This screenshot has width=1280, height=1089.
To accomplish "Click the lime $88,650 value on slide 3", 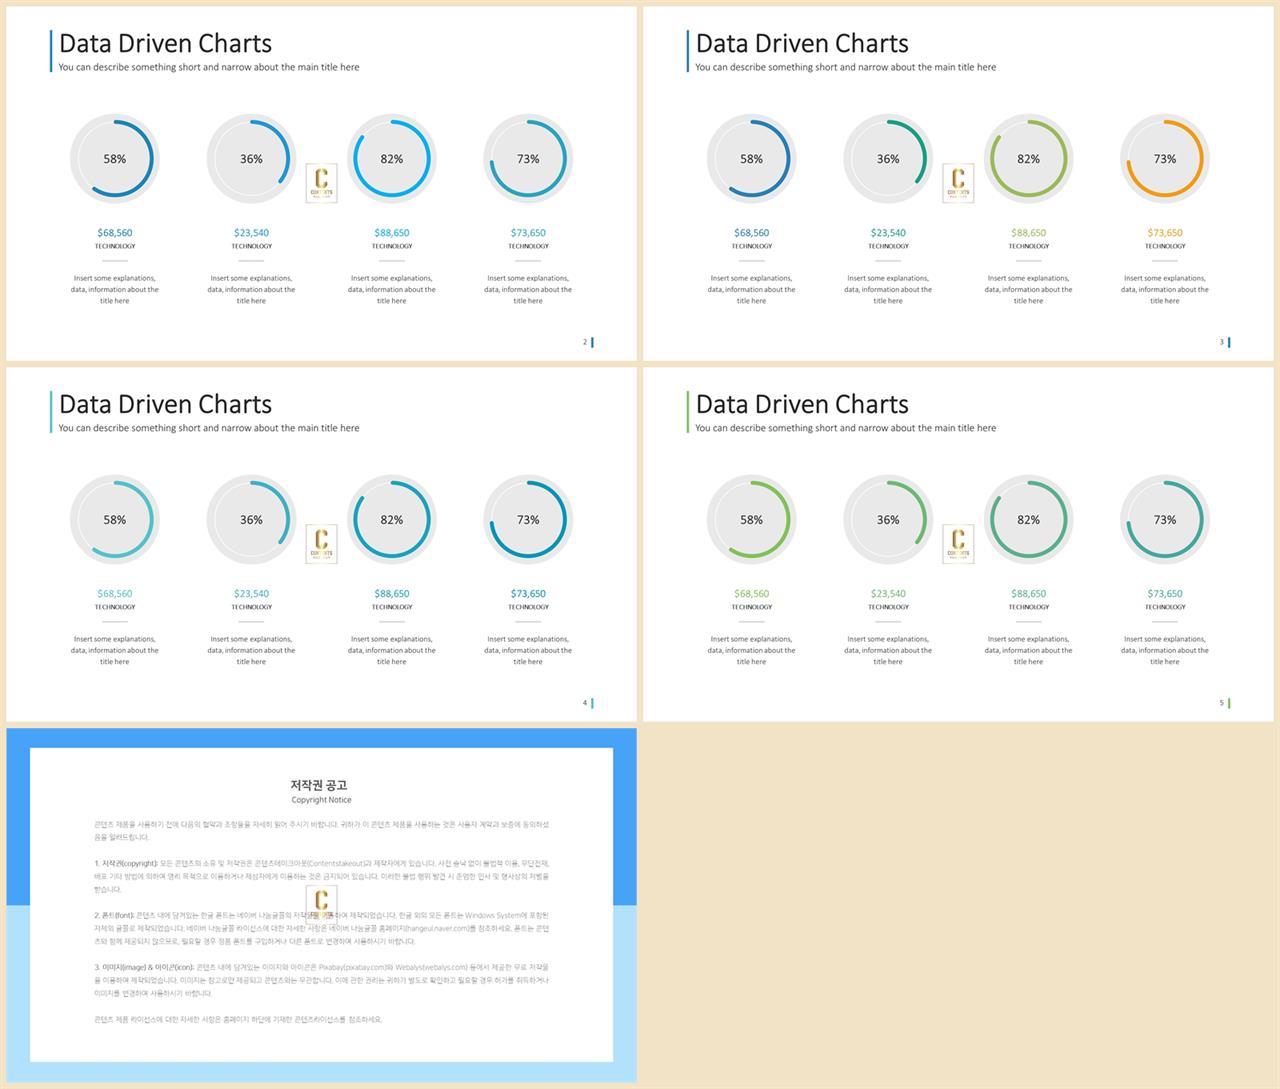I will pos(1029,233).
